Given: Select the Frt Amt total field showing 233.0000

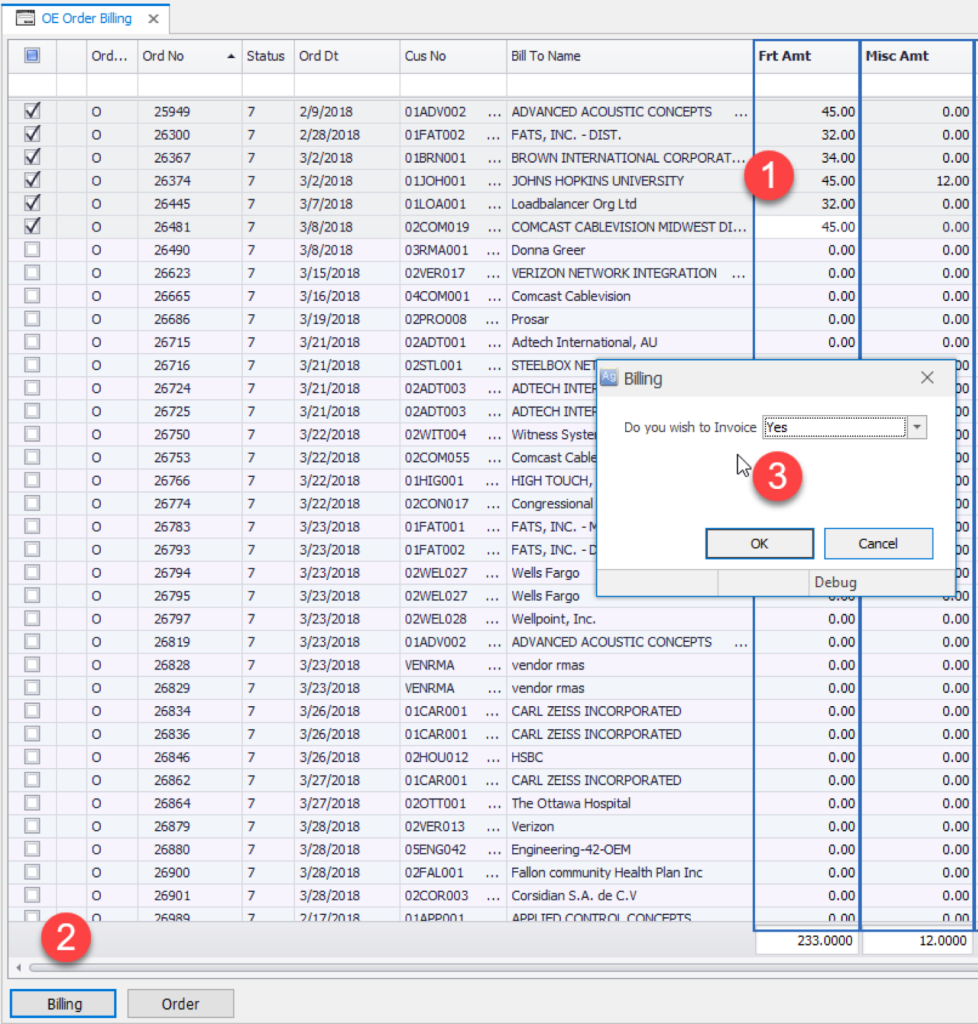Looking at the screenshot, I should pyautogui.click(x=806, y=941).
